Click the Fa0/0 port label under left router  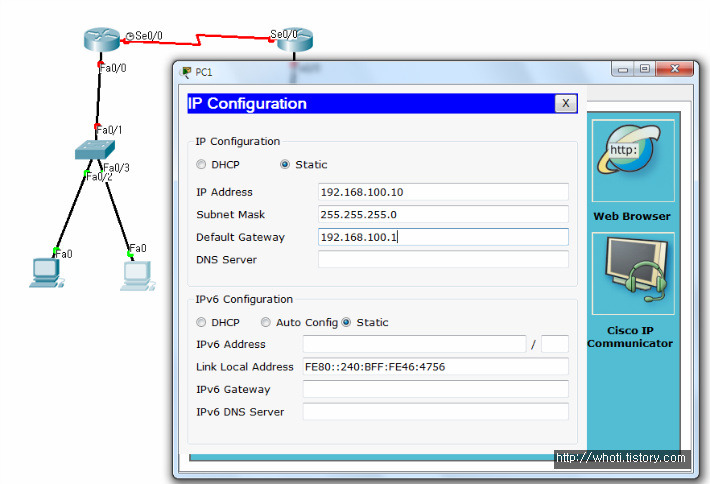click(x=113, y=68)
